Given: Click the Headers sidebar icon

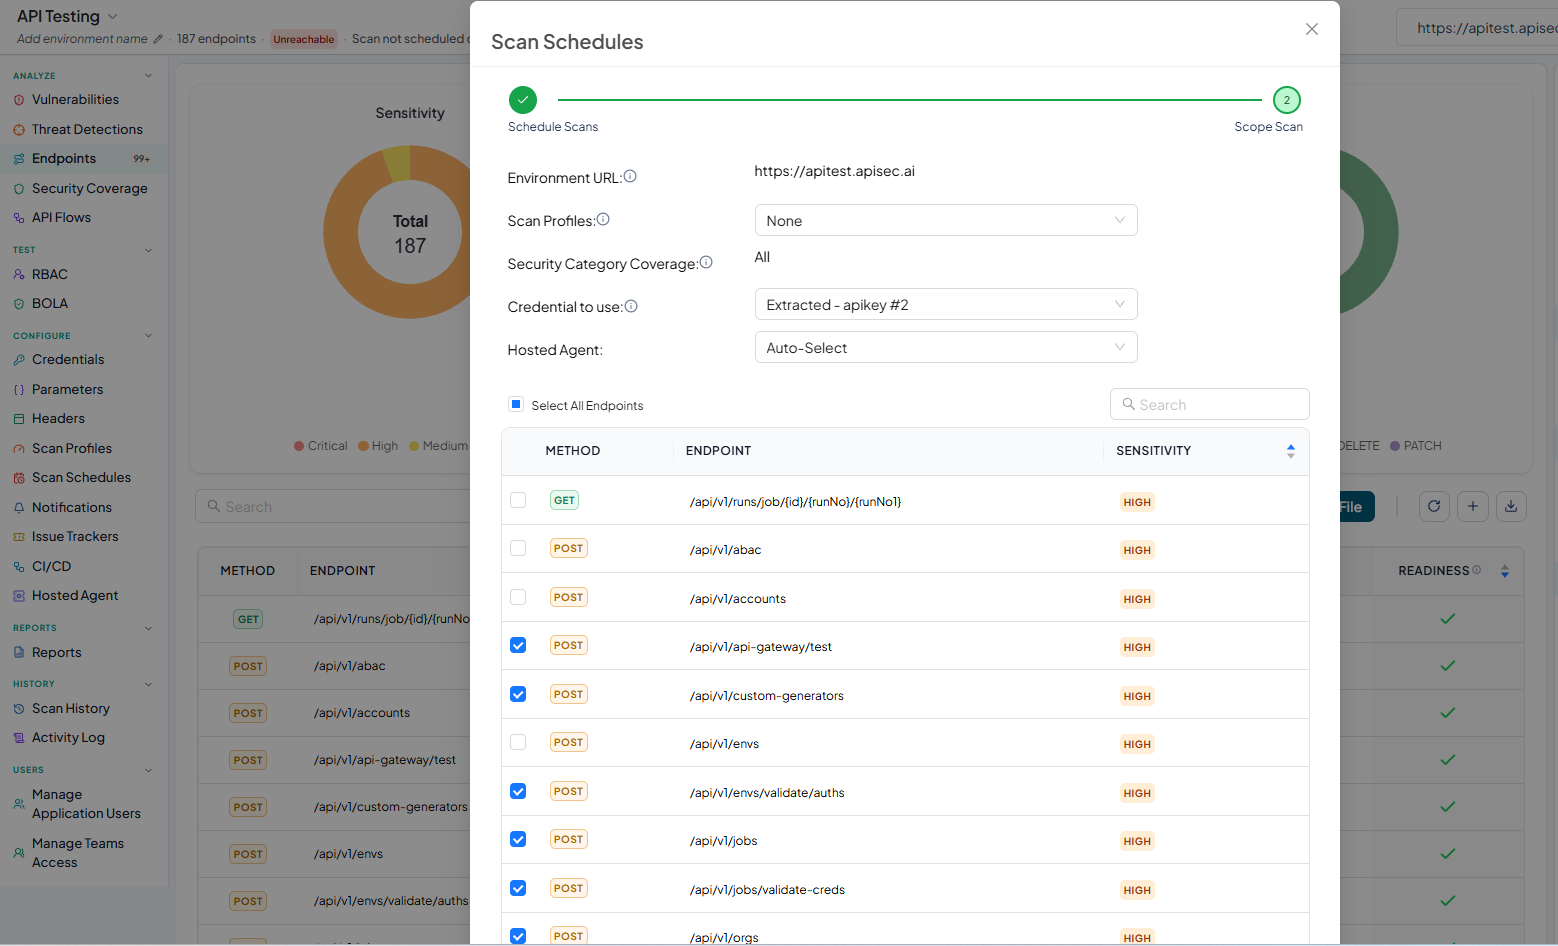Looking at the screenshot, I should [19, 419].
